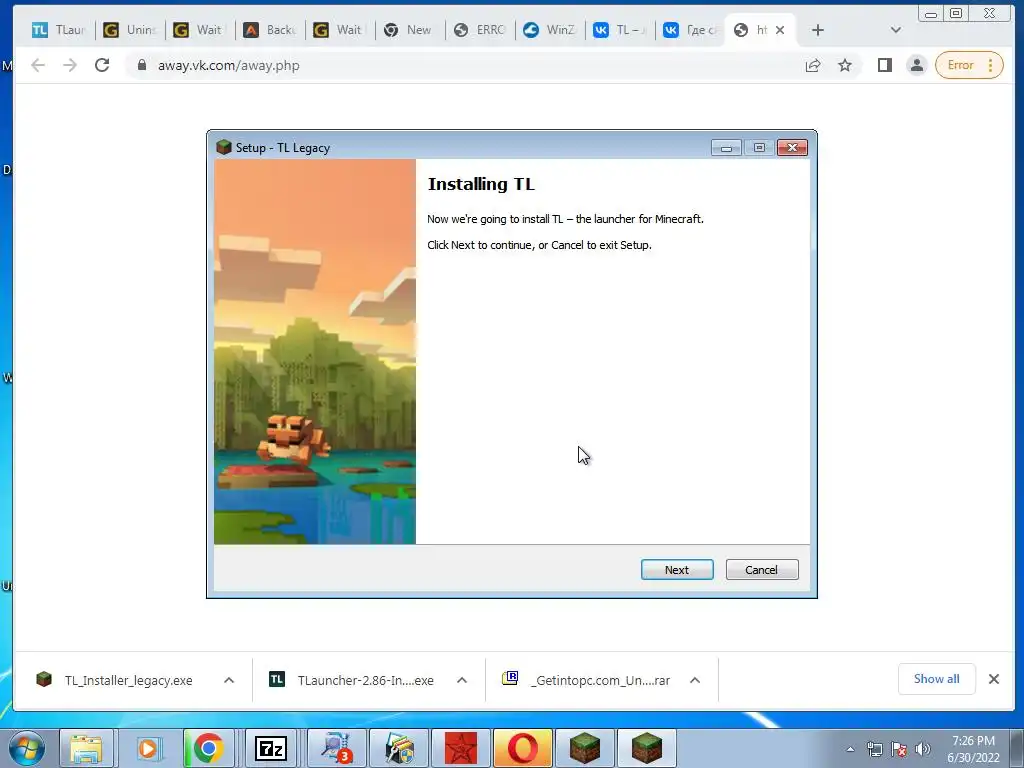Open the shield installer taskbar icon
This screenshot has width=1024, height=768.
tap(399, 748)
